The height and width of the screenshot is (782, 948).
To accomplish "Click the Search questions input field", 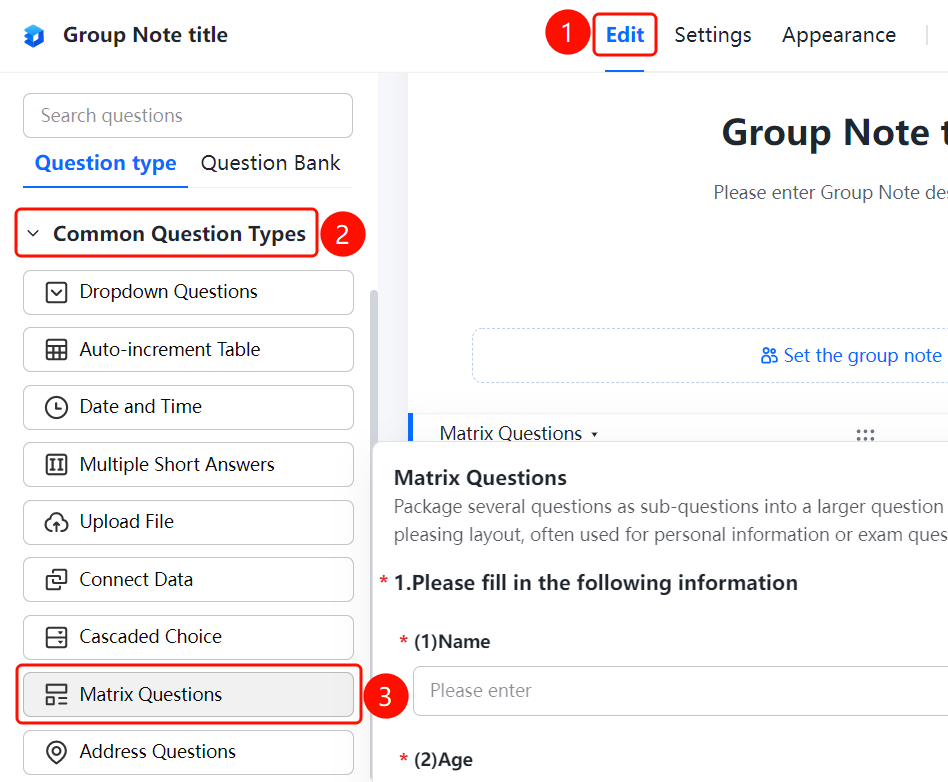I will (188, 116).
